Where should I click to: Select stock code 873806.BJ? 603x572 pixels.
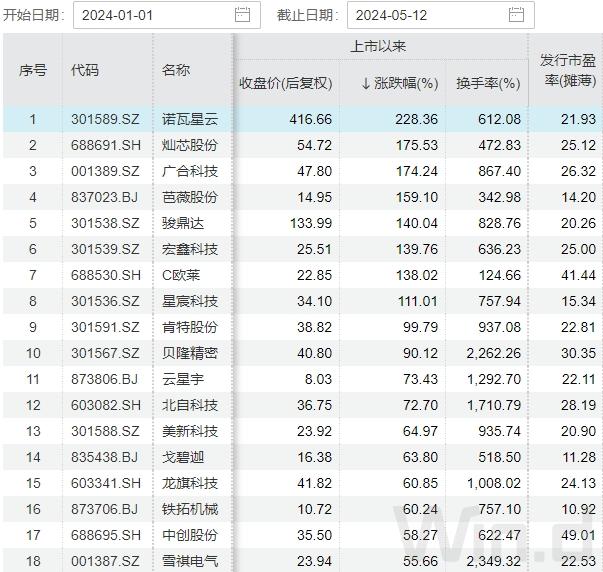105,379
